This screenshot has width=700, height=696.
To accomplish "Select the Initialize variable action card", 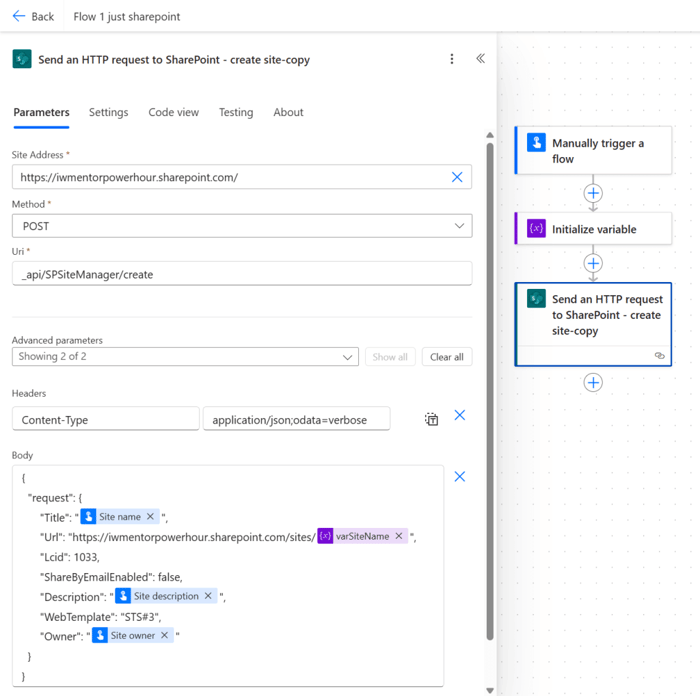I will pos(593,229).
